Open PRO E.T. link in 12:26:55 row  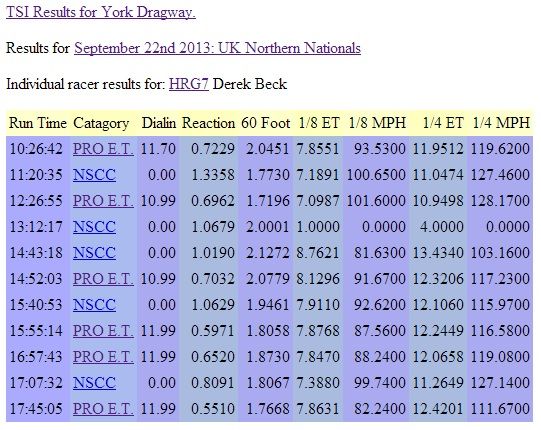(x=103, y=201)
